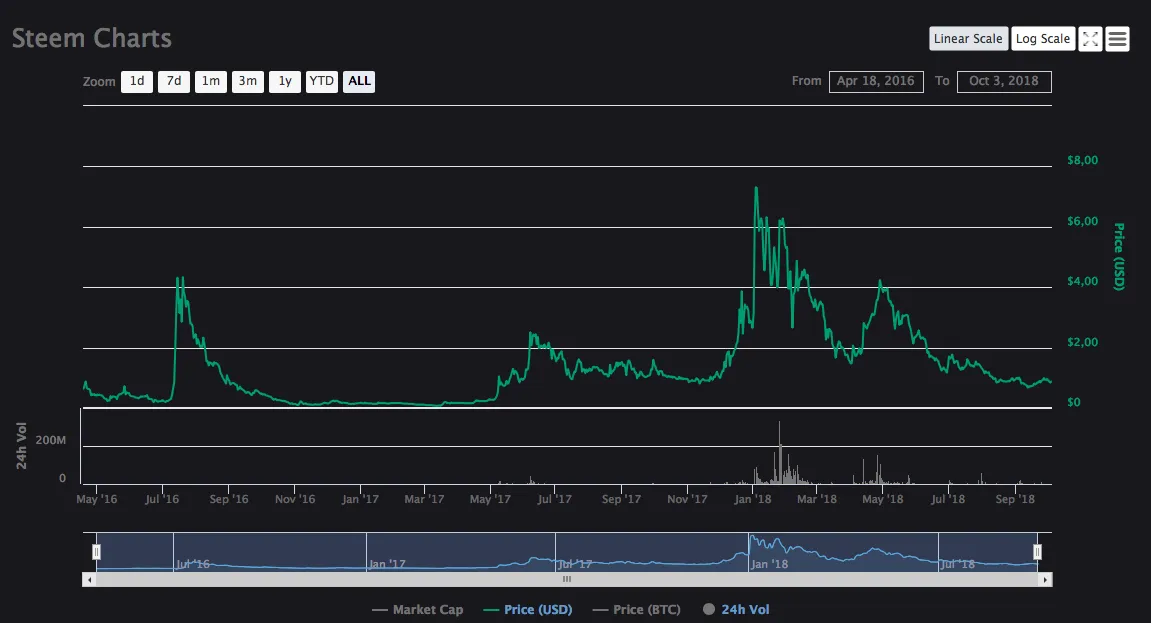Set zoom to 1y

(x=285, y=81)
